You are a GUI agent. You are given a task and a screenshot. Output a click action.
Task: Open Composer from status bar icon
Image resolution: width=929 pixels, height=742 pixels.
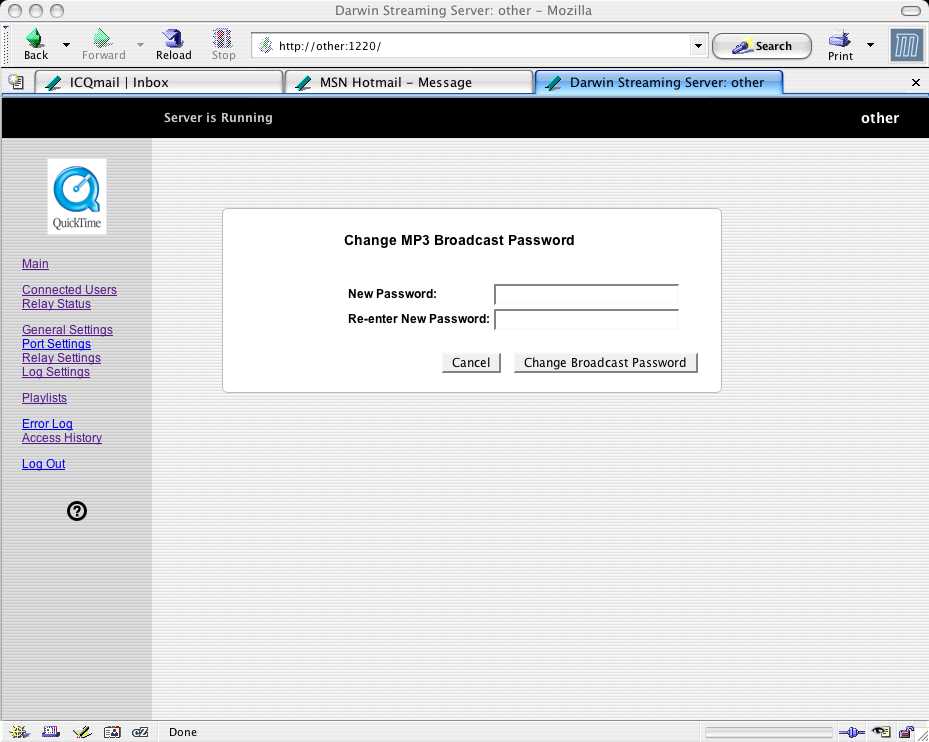tap(81, 732)
